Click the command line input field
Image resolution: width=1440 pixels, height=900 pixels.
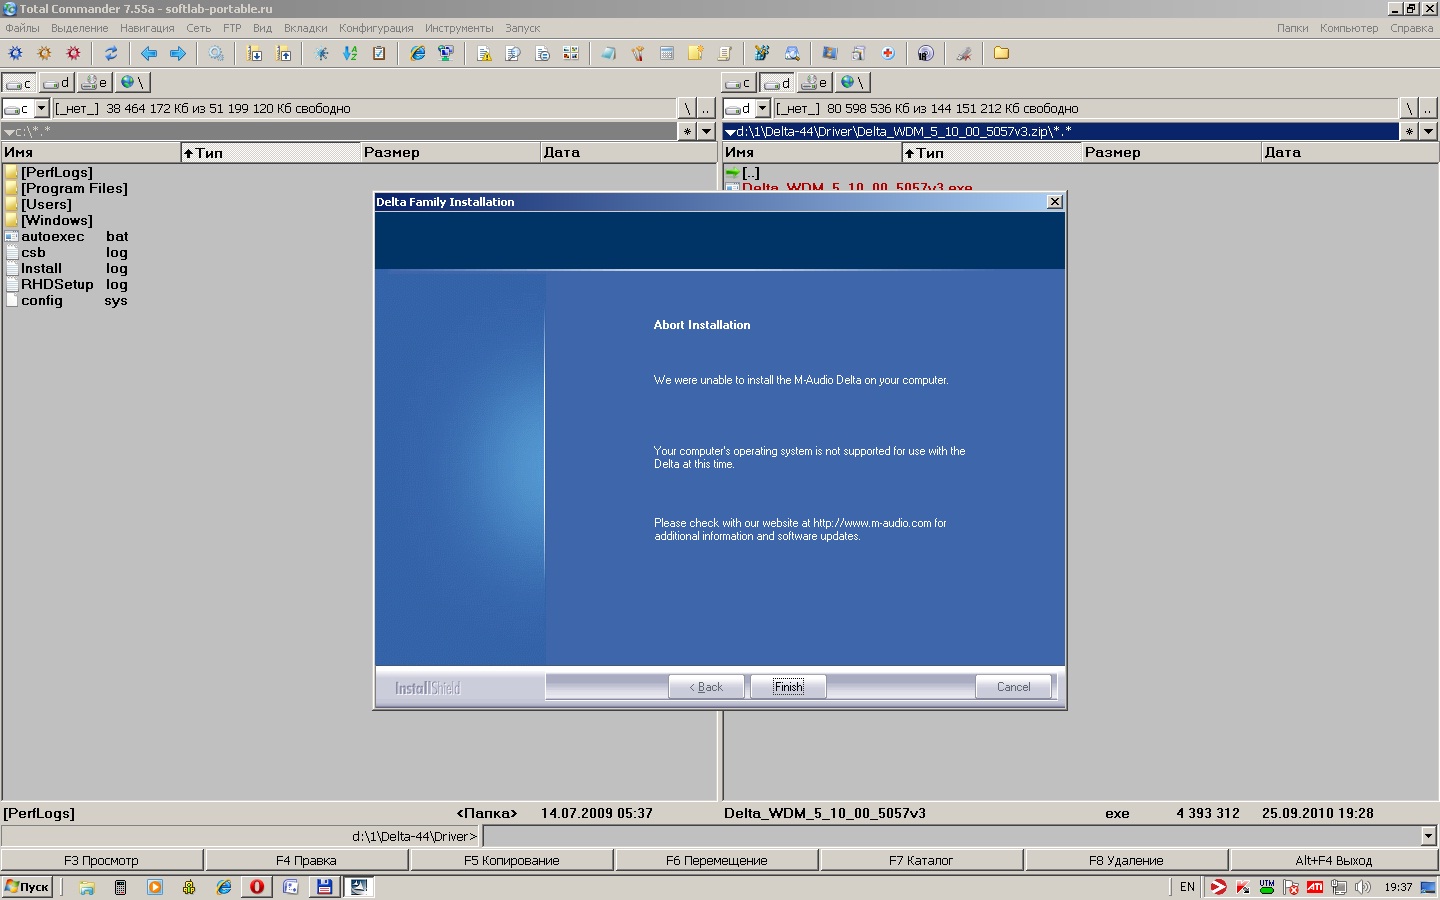click(950, 836)
